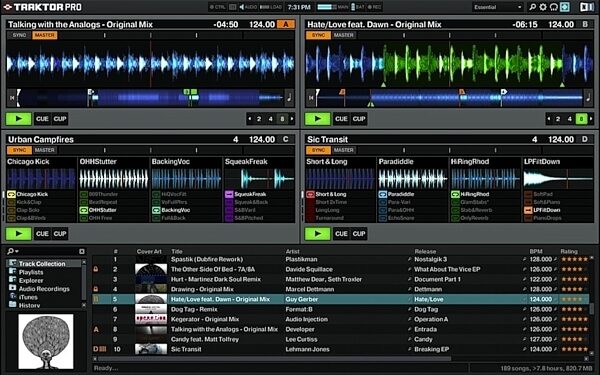Sort the track list by Title column
This screenshot has width=600, height=375.
click(177, 251)
